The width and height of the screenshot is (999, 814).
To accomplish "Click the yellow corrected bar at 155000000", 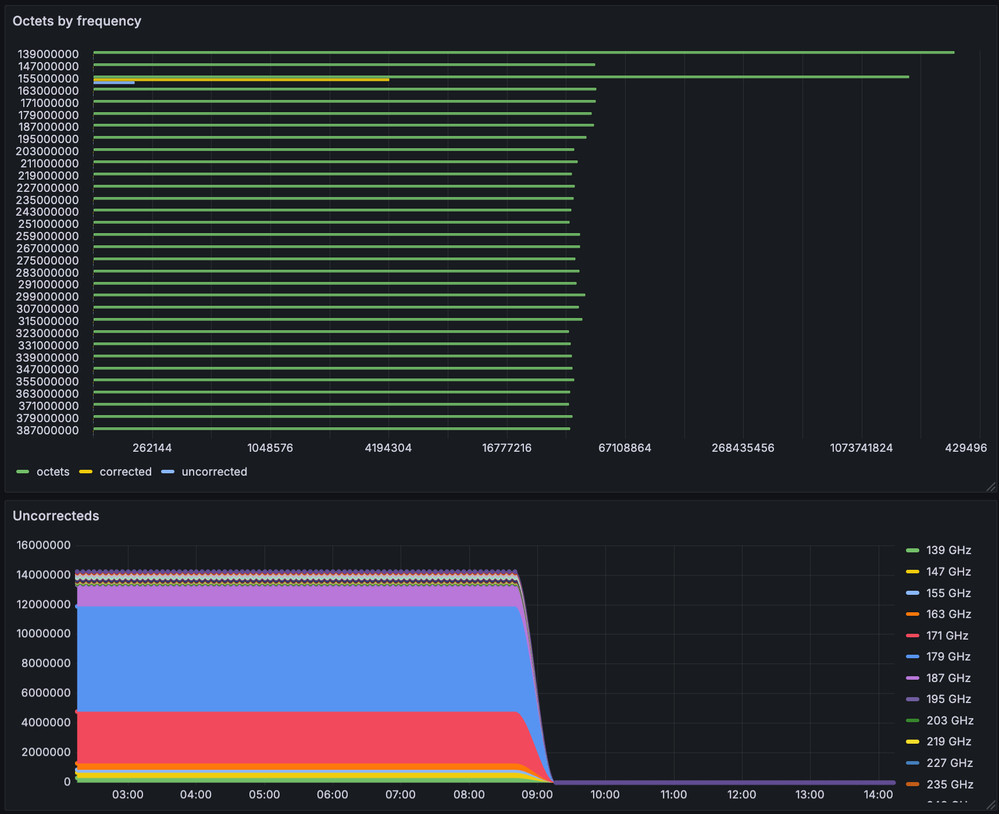I will point(241,80).
